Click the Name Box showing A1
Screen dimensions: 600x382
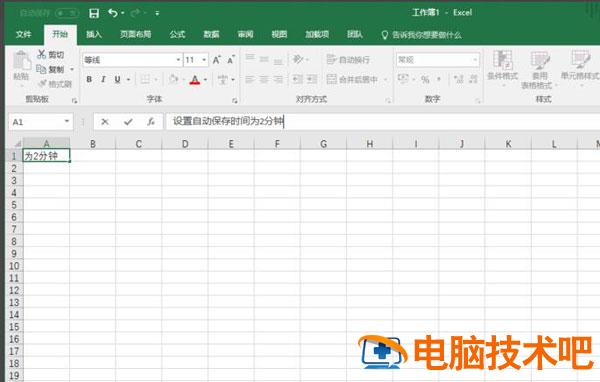click(41, 122)
